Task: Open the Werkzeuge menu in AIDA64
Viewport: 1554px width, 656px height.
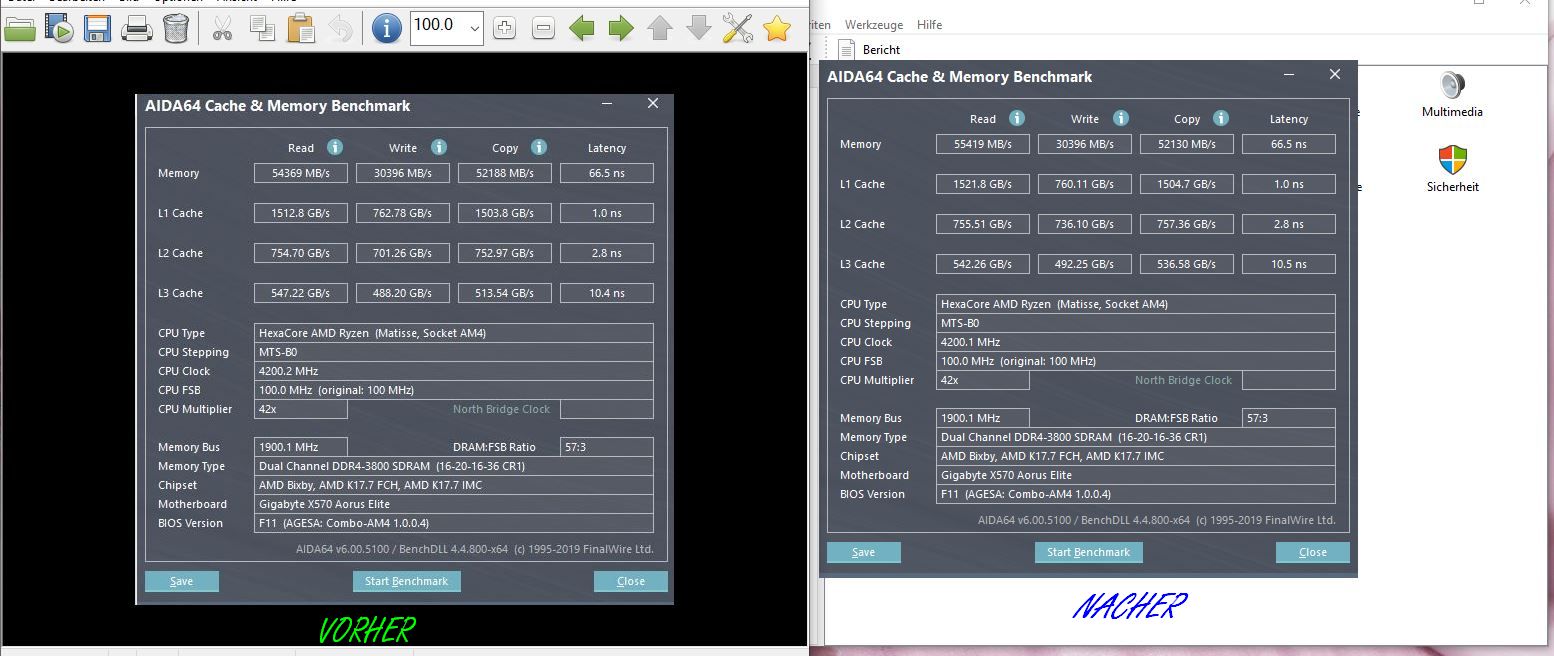Action: [x=872, y=24]
